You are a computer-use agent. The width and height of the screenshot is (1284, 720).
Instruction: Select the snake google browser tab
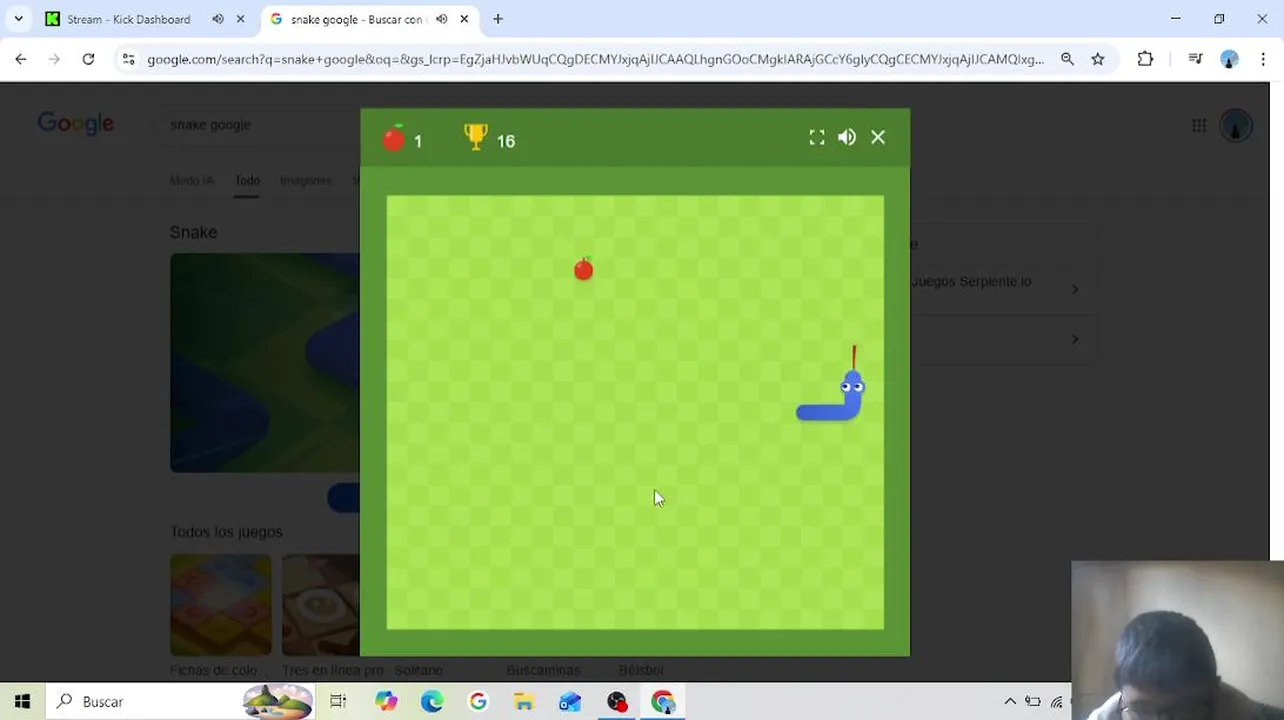point(358,19)
